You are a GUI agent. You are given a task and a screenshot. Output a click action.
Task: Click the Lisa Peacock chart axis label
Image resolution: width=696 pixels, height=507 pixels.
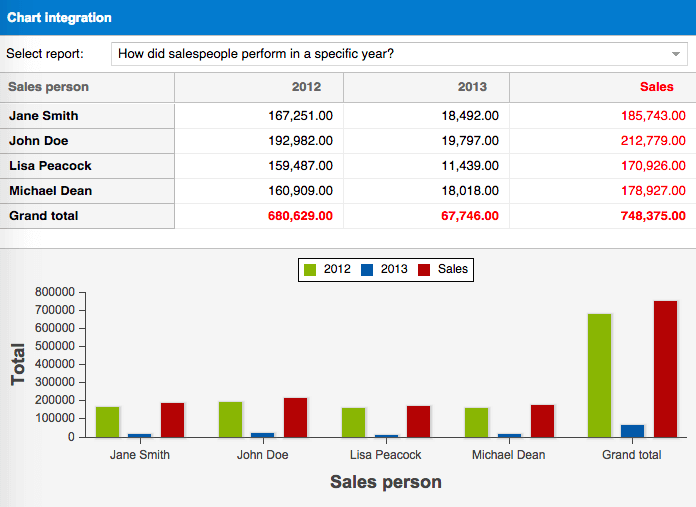(386, 455)
